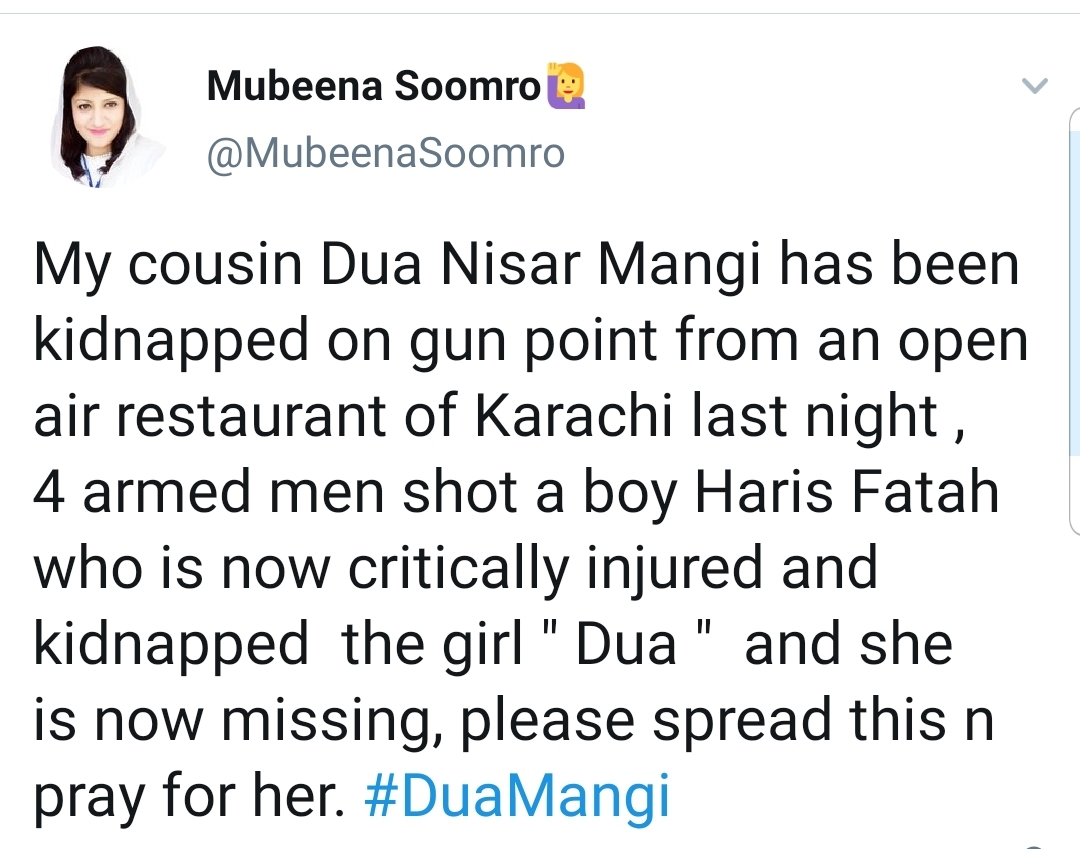Image resolution: width=1080 pixels, height=849 pixels.
Task: Expand the tweet options chevron
Action: pyautogui.click(x=1034, y=86)
